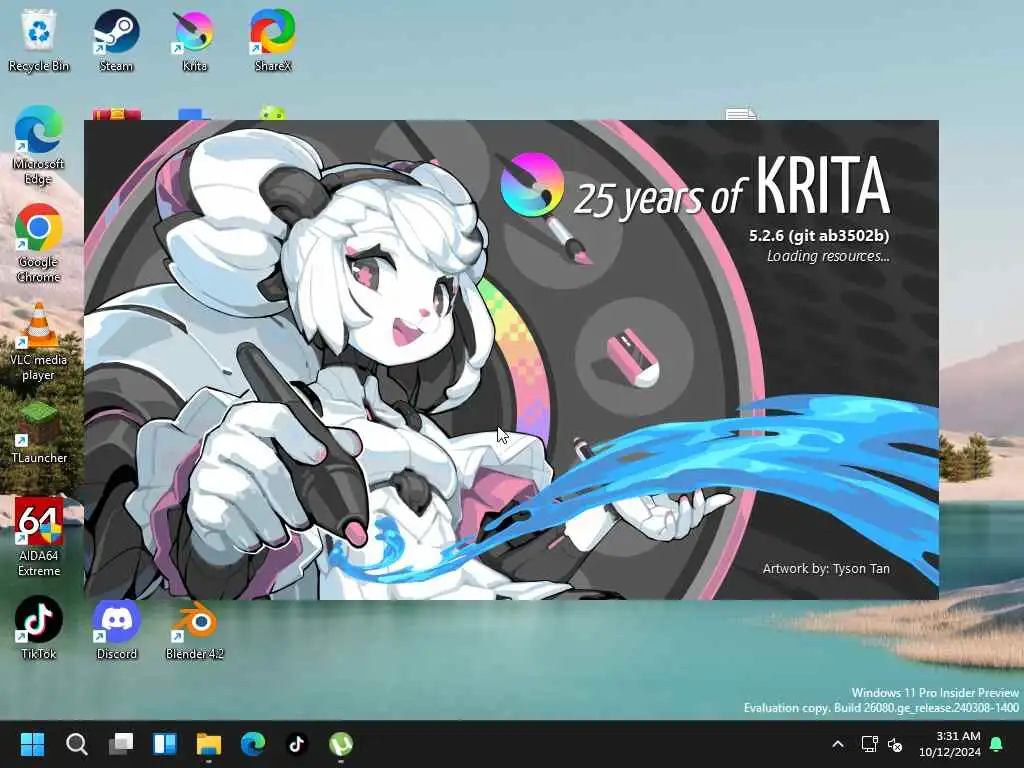Show hidden system tray icons
The width and height of the screenshot is (1024, 768).
click(838, 744)
